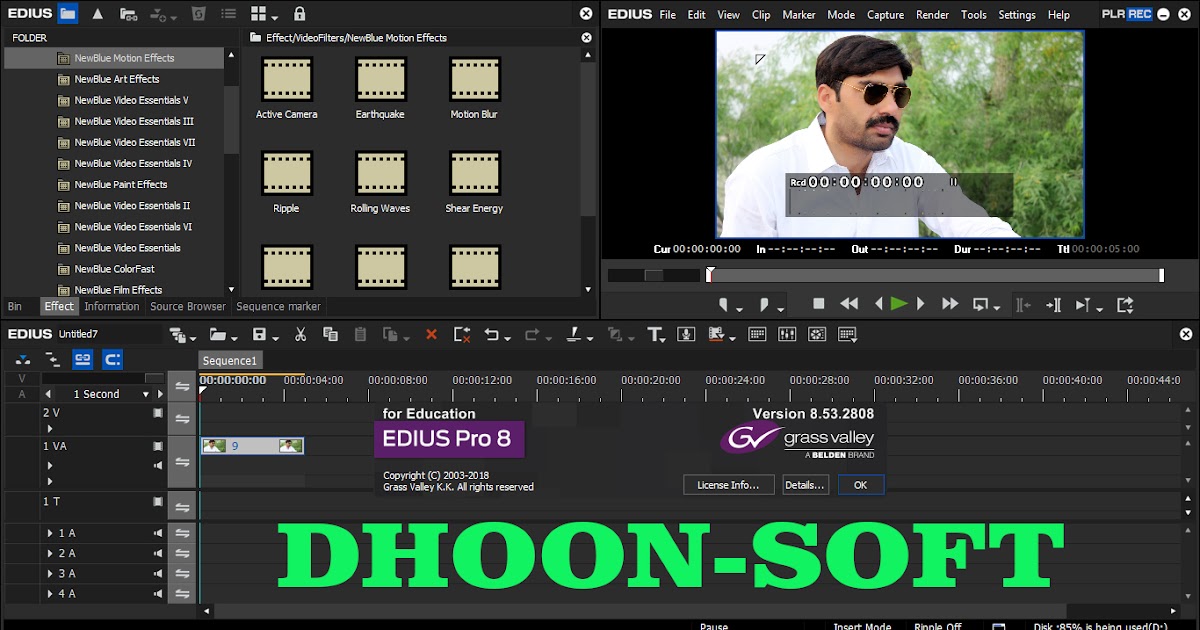Toggle the Bin window display icon
This screenshot has height=630, width=1200.
click(x=757, y=334)
